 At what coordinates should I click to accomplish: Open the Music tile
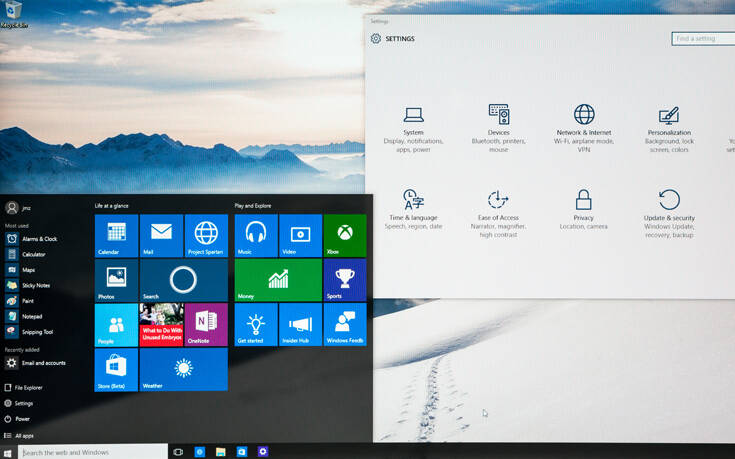coord(256,236)
